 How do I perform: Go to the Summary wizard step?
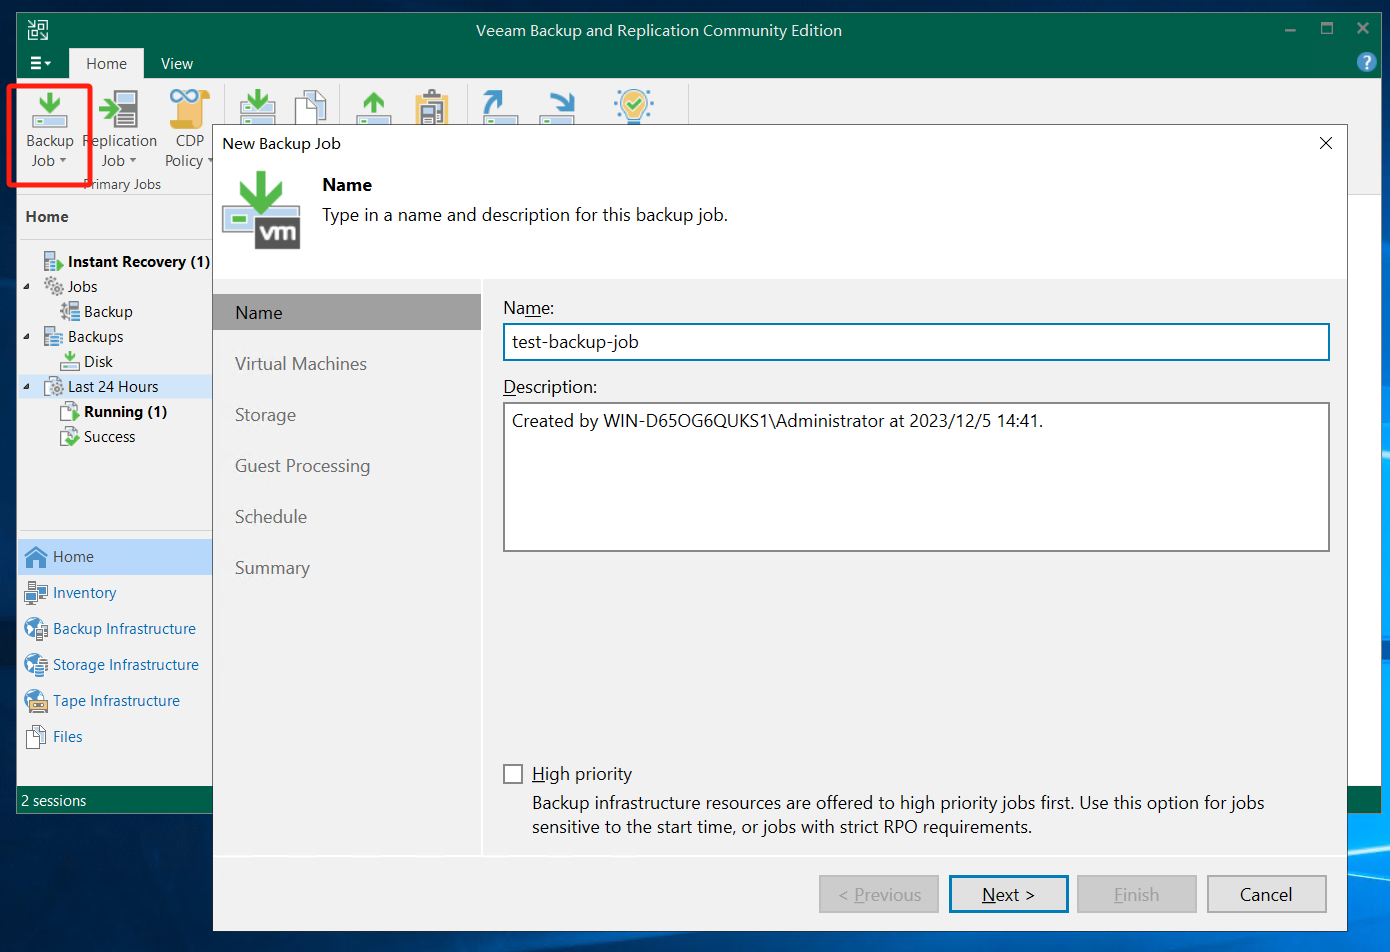tap(272, 568)
